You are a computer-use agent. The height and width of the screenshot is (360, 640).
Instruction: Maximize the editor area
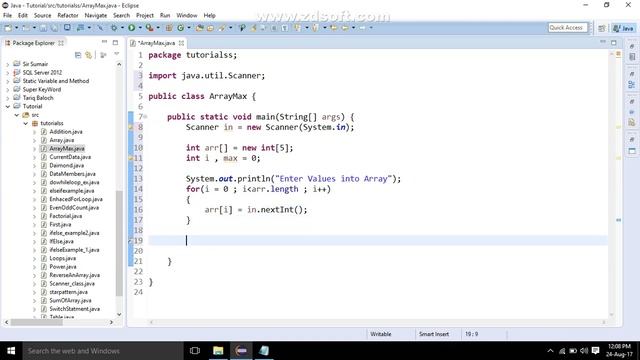tap(614, 42)
